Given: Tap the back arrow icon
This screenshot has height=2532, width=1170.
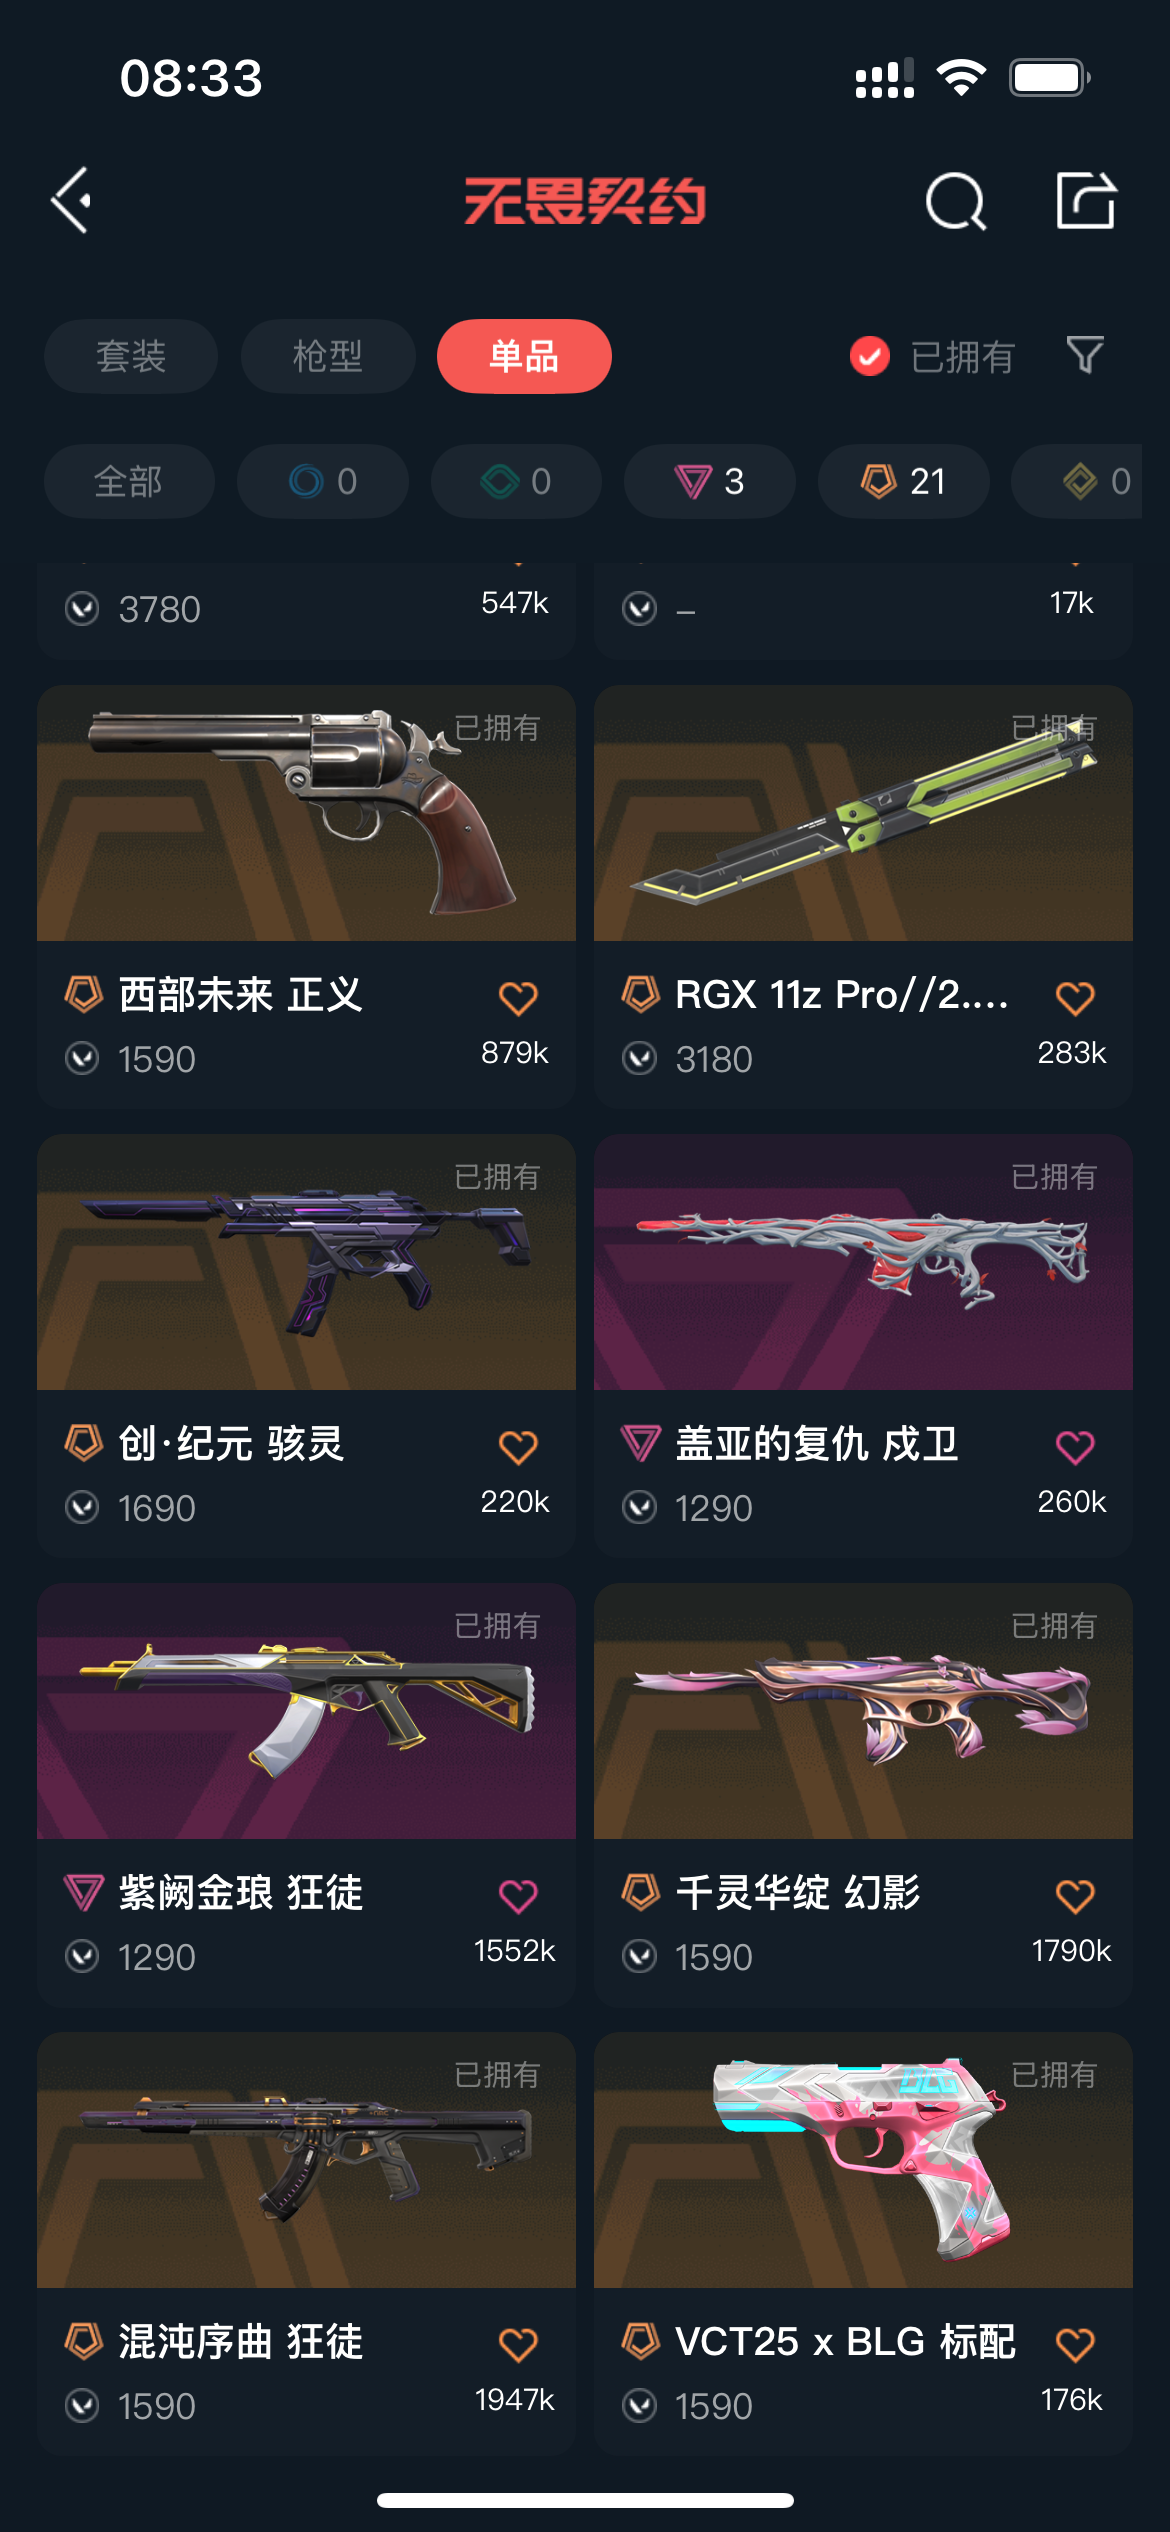Looking at the screenshot, I should [72, 201].
